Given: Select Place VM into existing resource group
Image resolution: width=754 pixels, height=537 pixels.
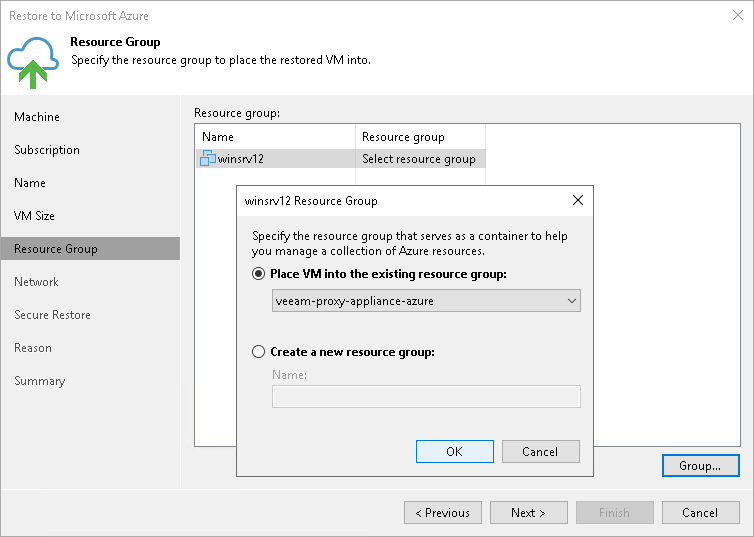Looking at the screenshot, I should [x=259, y=274].
